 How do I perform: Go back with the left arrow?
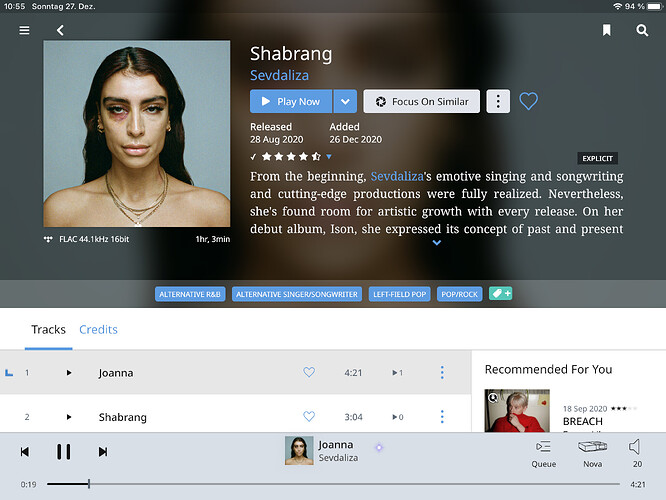(60, 30)
